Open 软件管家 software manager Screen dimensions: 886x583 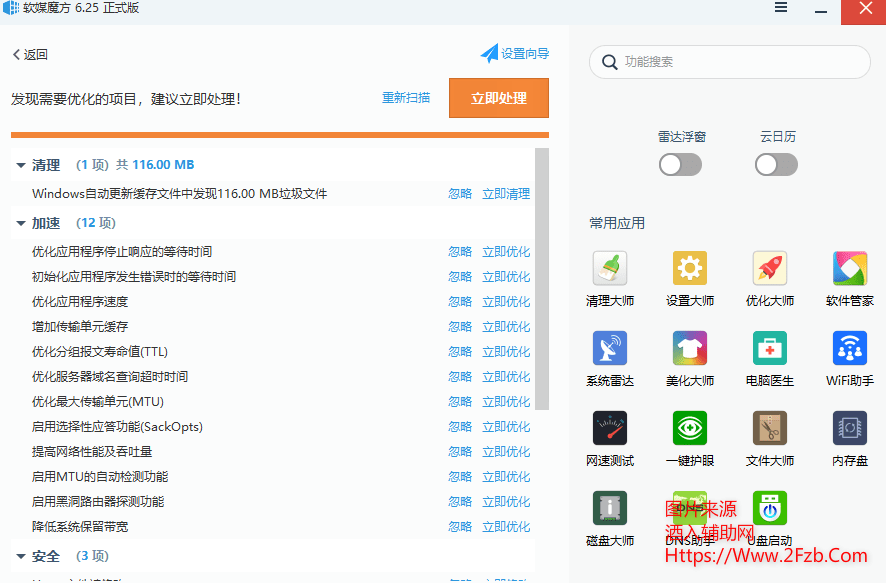850,269
